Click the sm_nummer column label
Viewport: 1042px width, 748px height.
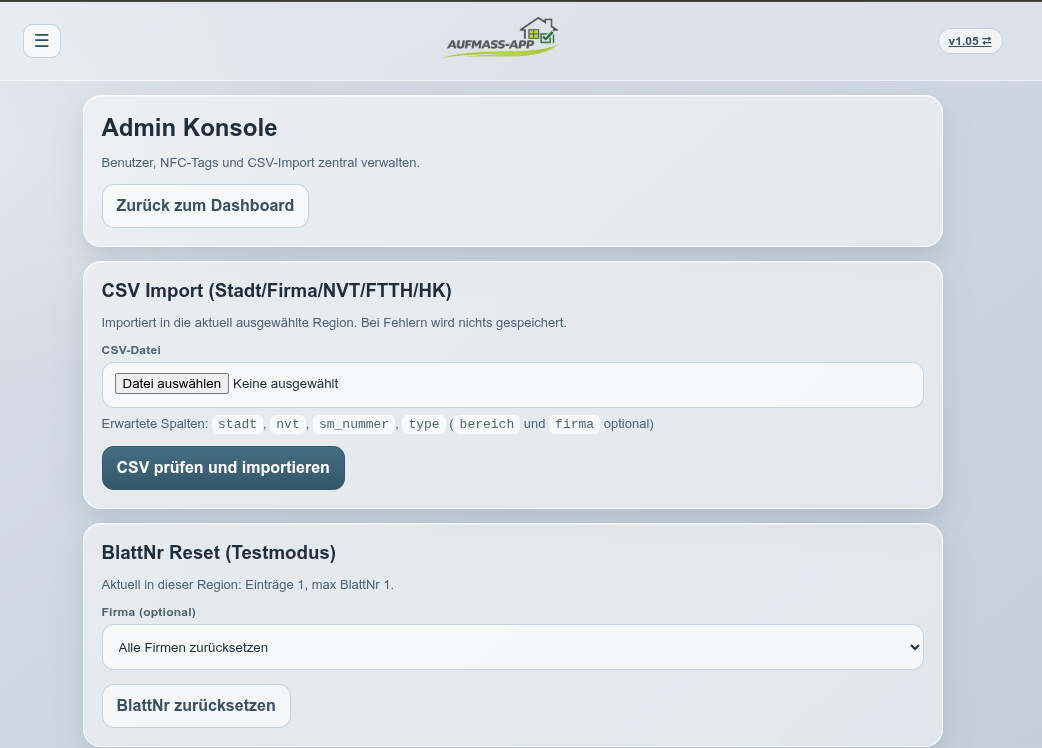[x=354, y=424]
